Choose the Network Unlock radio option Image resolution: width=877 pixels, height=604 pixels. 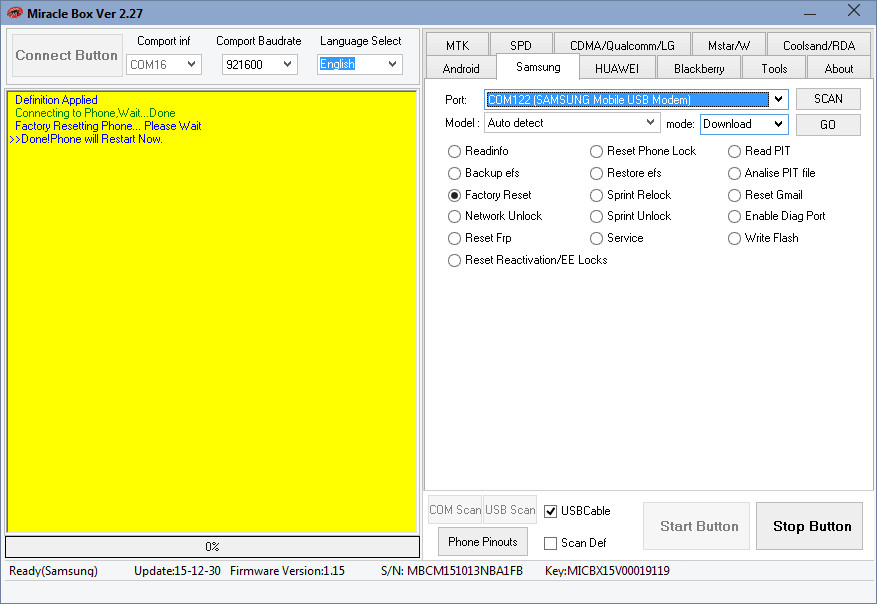[x=455, y=216]
